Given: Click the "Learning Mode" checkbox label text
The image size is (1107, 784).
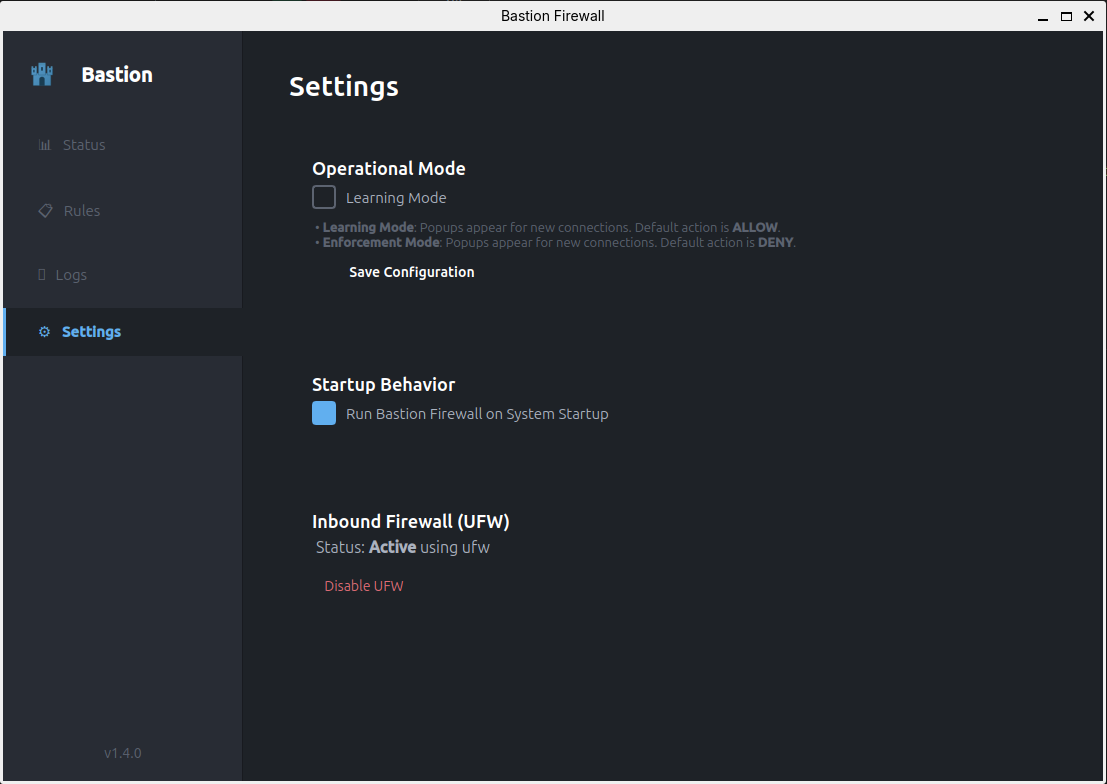Looking at the screenshot, I should (396, 198).
